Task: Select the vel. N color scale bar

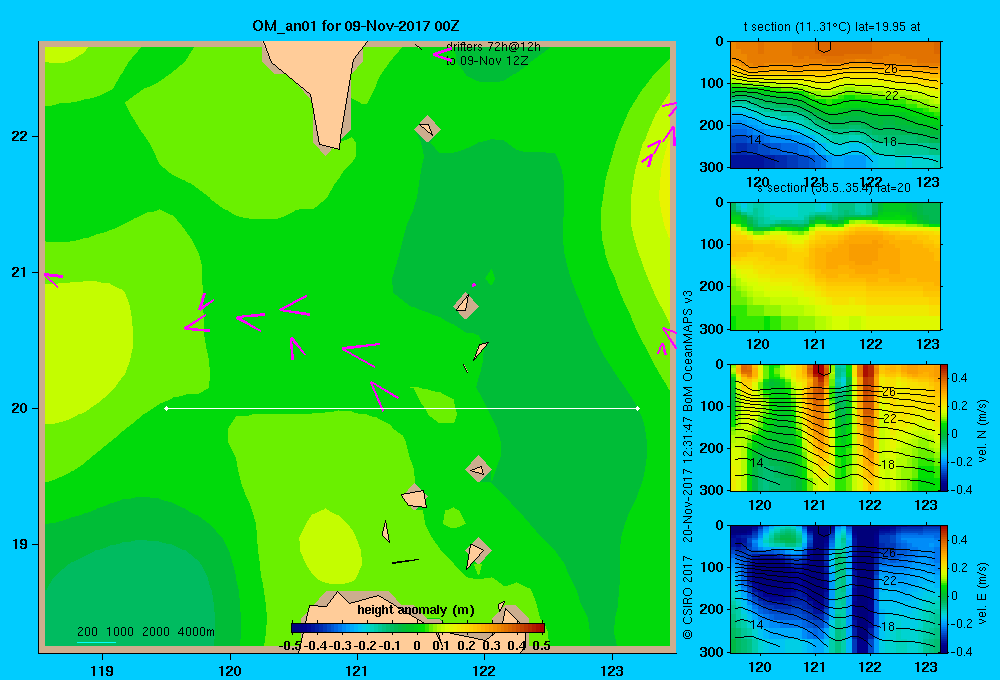Action: pos(944,427)
